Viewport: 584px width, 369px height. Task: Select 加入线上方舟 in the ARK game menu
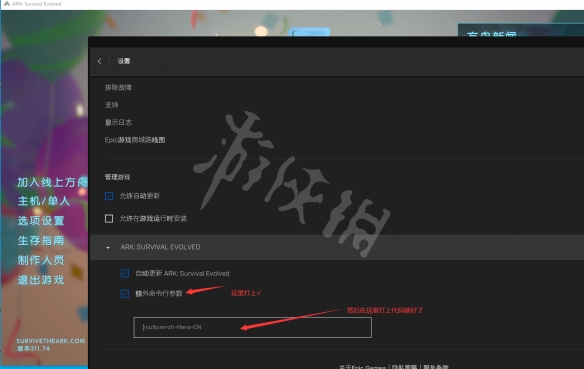coord(52,182)
